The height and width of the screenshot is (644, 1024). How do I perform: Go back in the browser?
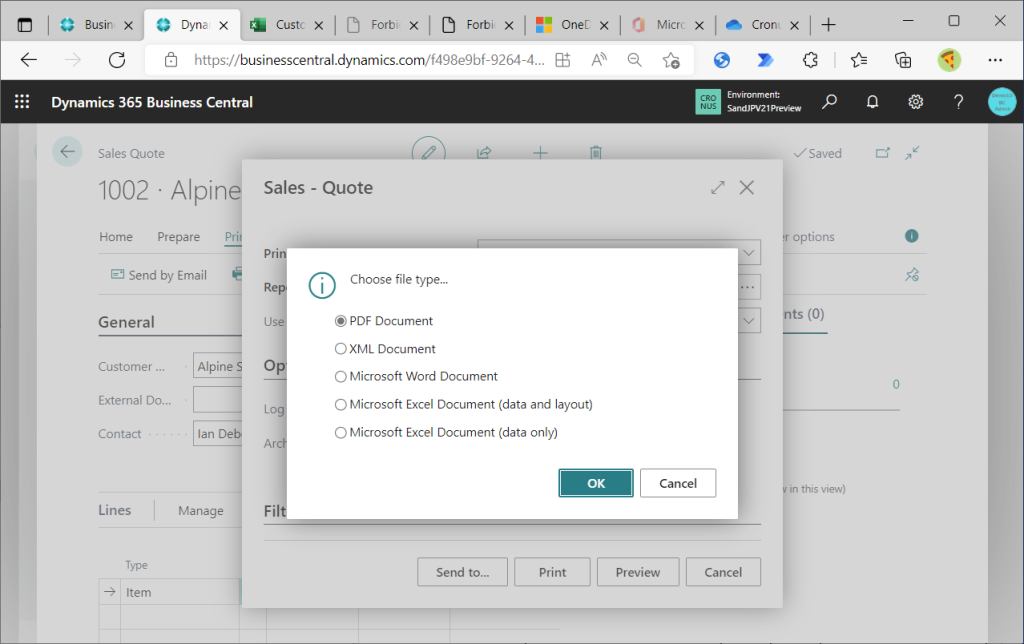point(29,60)
